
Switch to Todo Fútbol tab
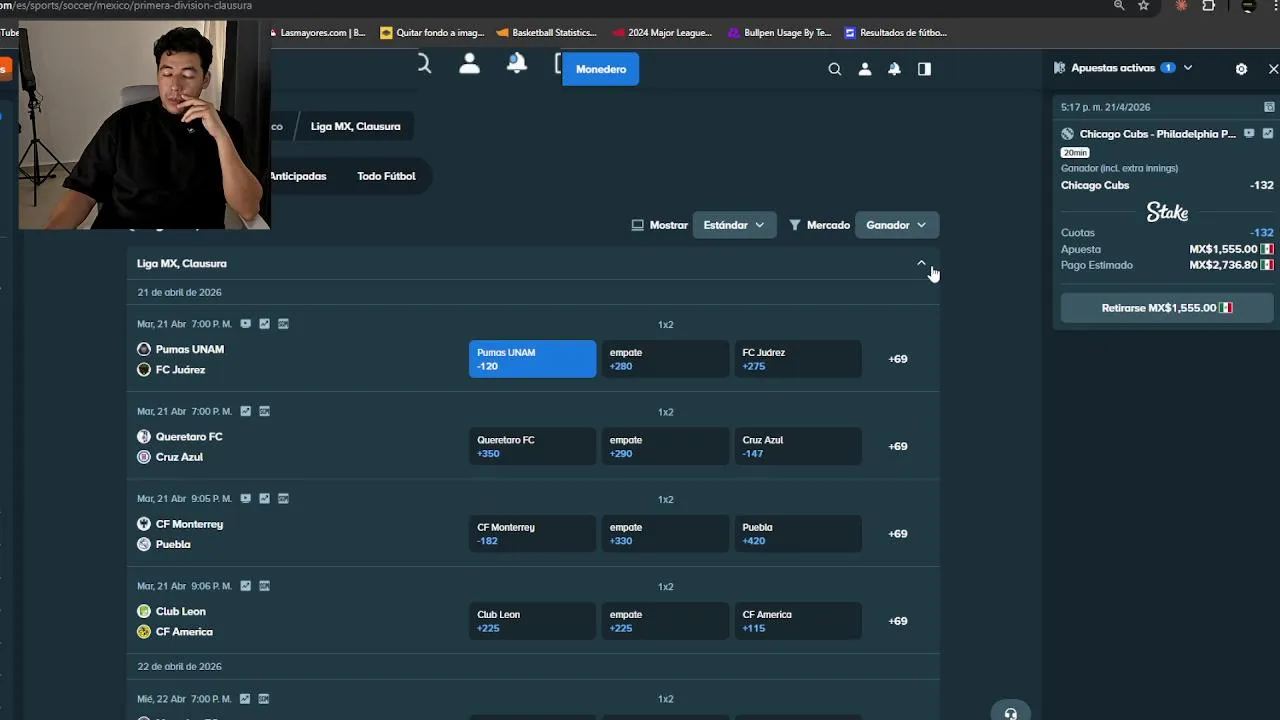pyautogui.click(x=386, y=176)
